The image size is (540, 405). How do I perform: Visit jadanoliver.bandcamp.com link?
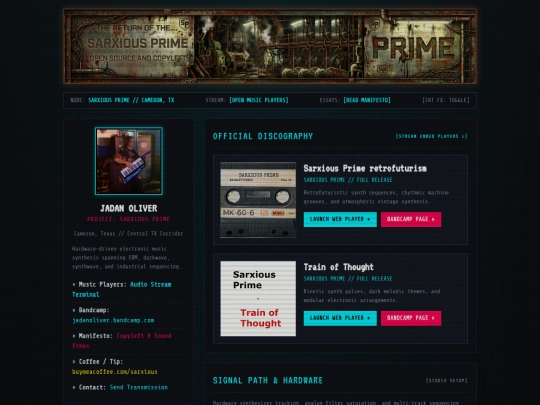(x=113, y=320)
